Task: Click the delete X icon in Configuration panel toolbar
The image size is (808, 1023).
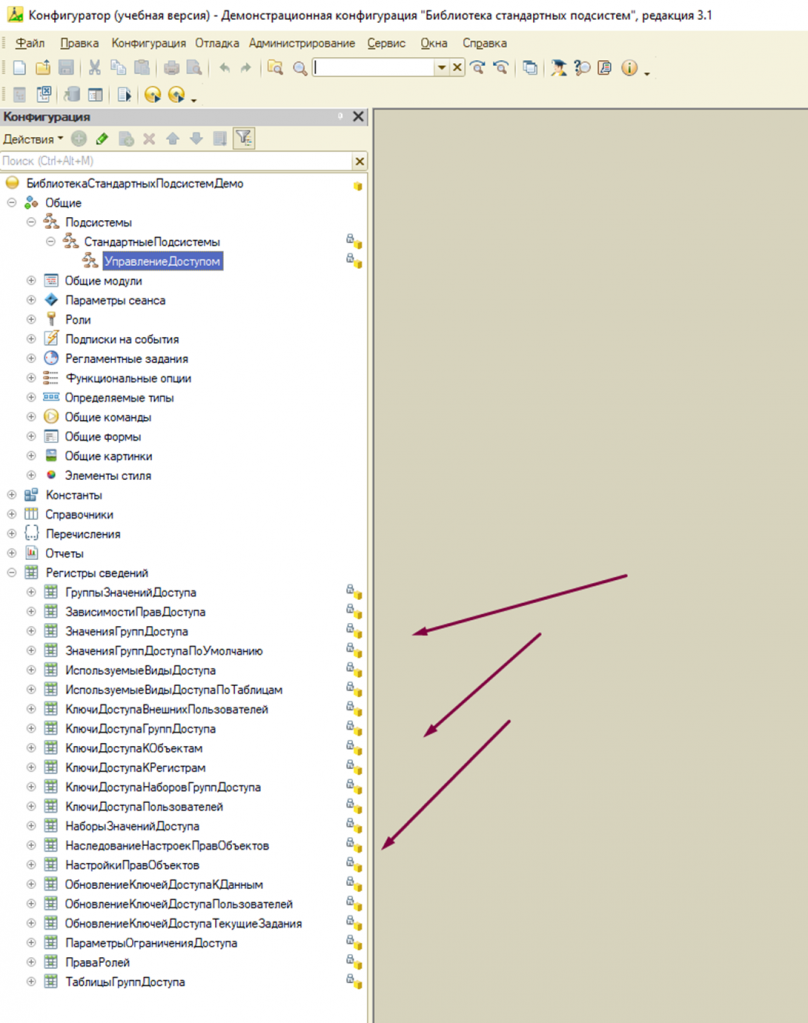Action: pyautogui.click(x=149, y=139)
